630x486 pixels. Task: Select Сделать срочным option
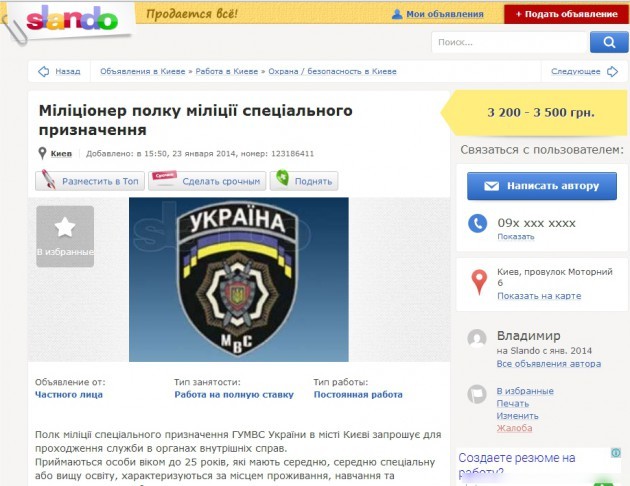[x=207, y=181]
